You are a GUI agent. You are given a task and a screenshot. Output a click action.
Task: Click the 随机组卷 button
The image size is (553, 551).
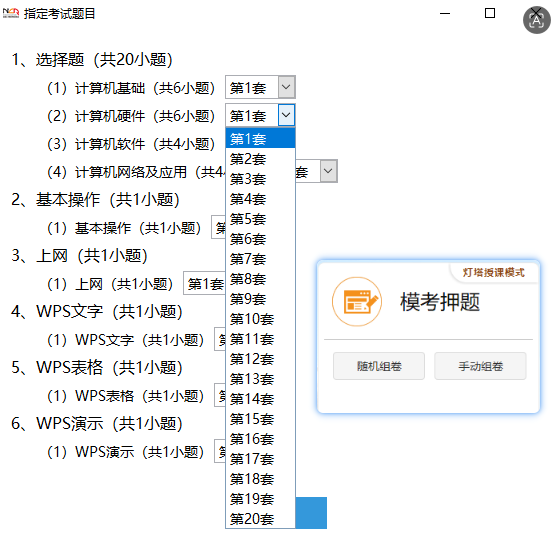point(379,366)
